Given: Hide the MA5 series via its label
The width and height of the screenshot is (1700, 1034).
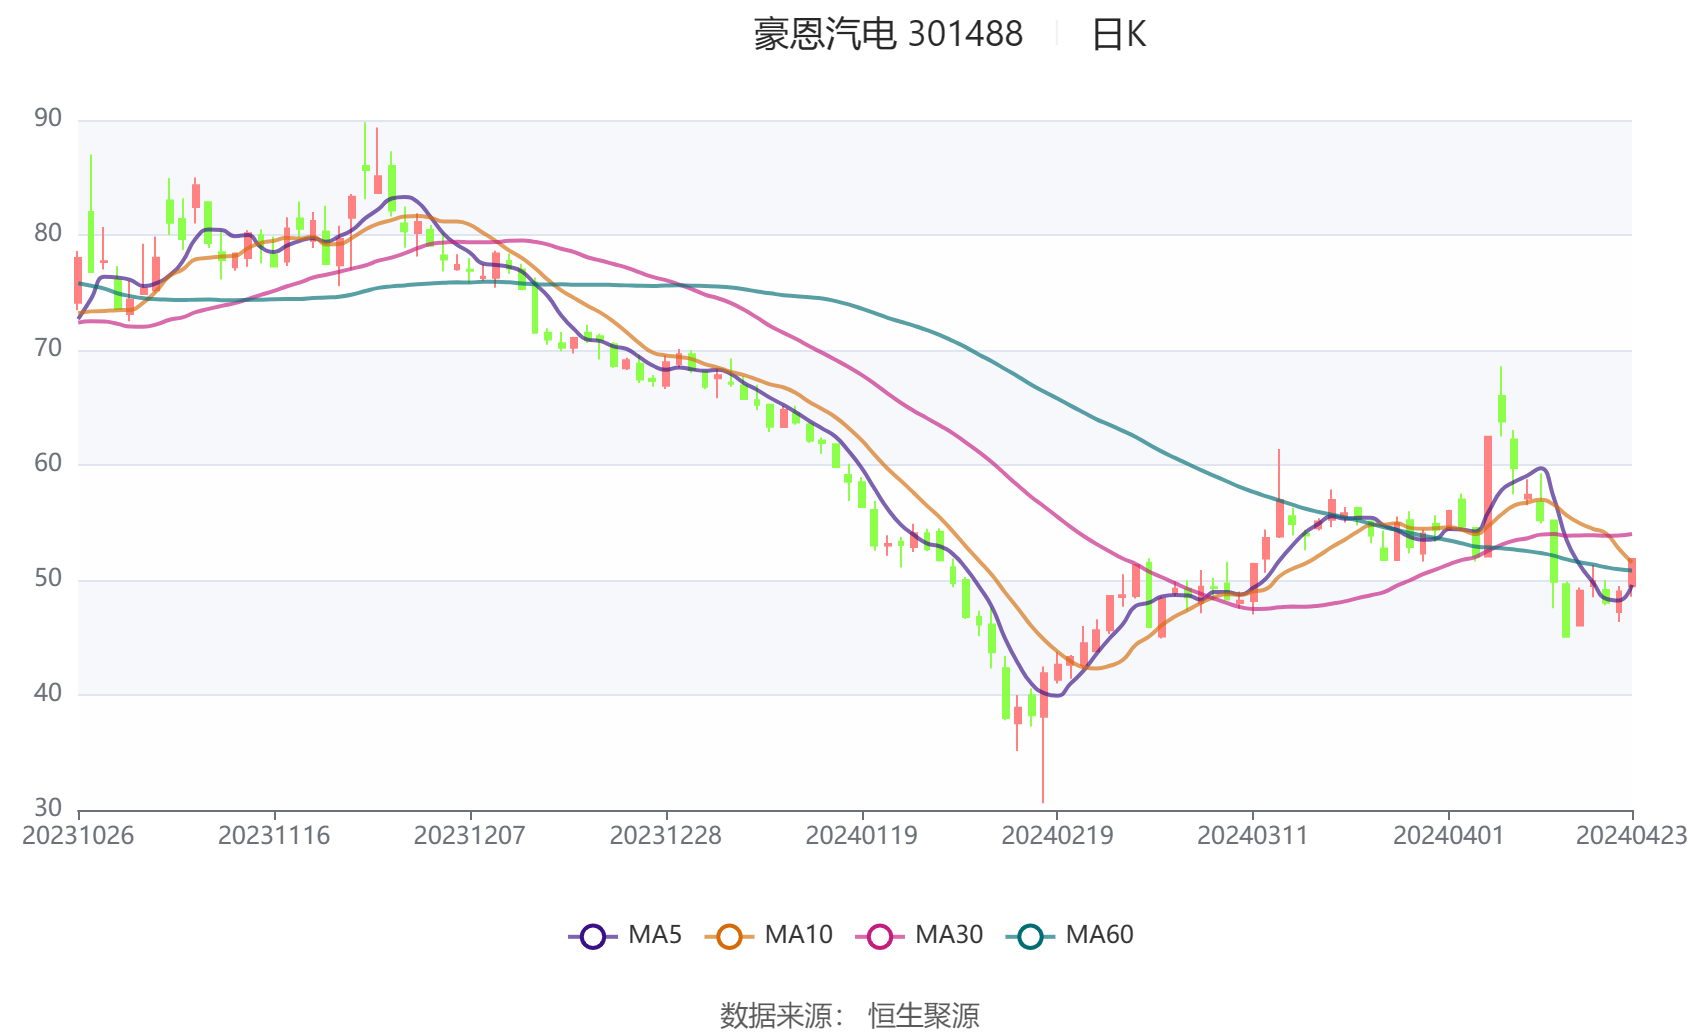Looking at the screenshot, I should [x=655, y=935].
